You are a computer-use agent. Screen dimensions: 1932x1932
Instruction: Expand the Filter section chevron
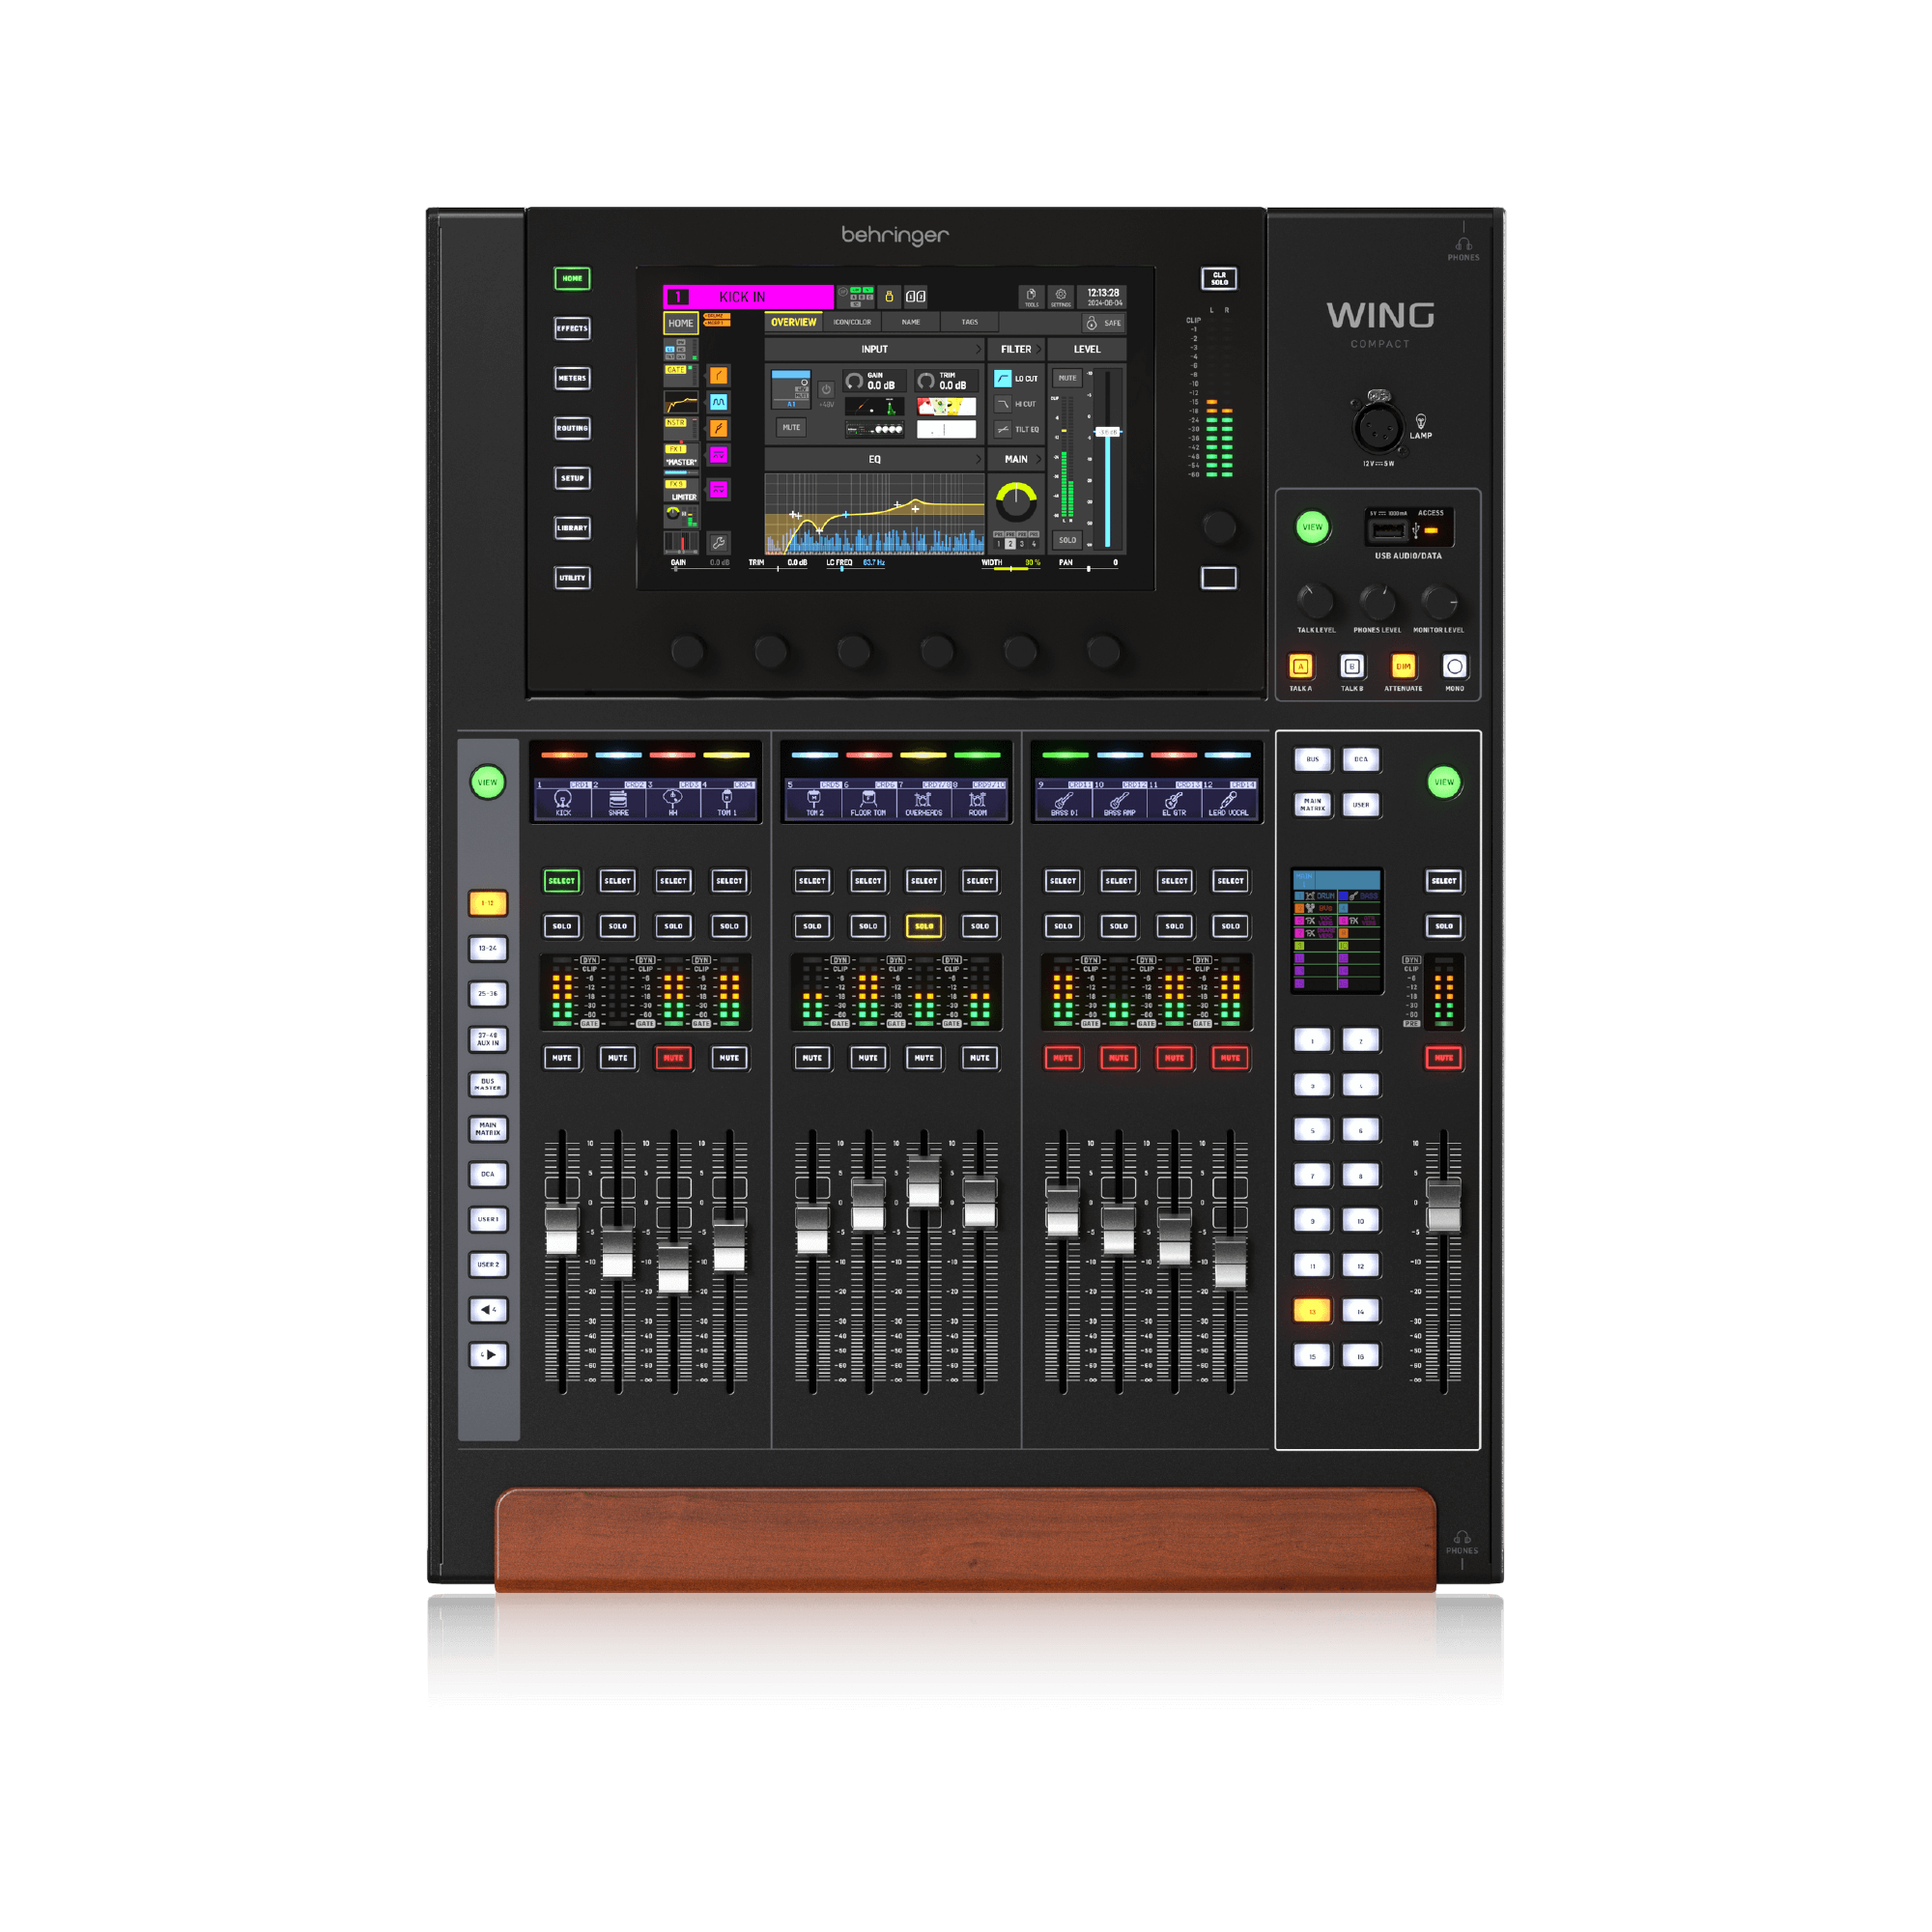click(1038, 349)
